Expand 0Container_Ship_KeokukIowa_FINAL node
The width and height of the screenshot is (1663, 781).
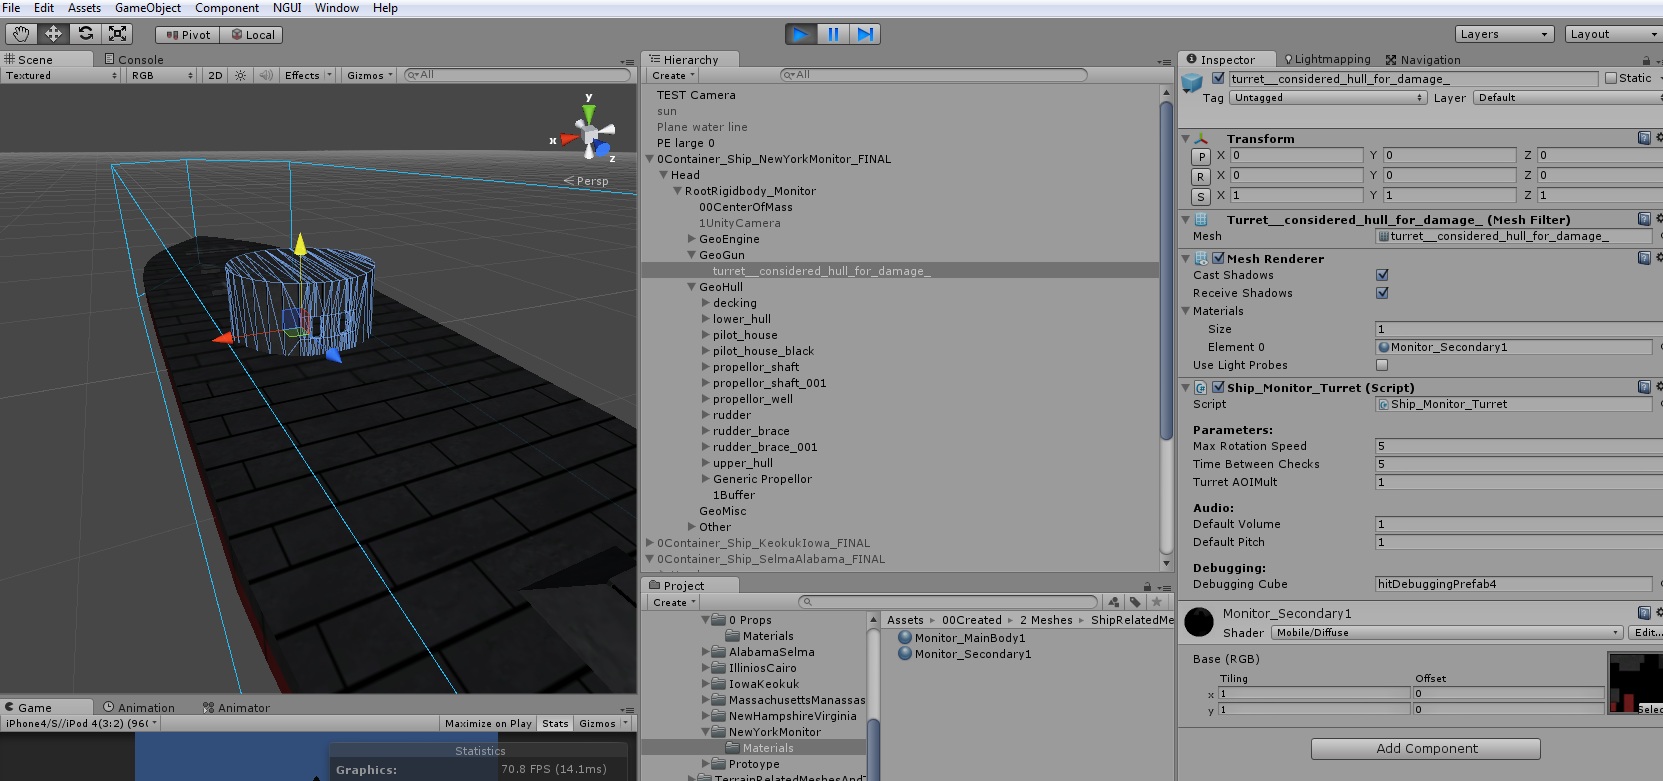point(649,543)
